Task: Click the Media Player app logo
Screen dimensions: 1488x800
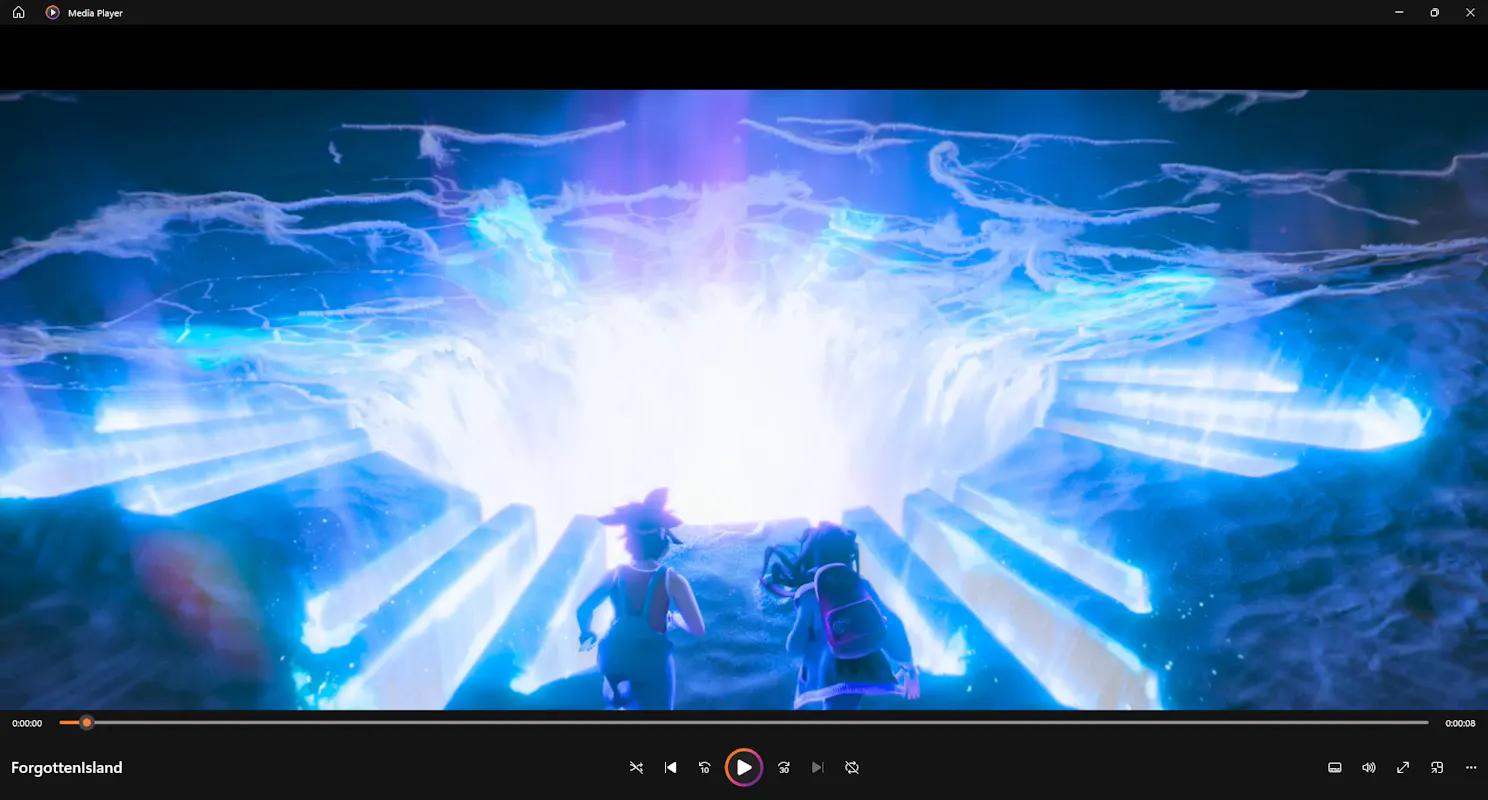Action: click(52, 13)
